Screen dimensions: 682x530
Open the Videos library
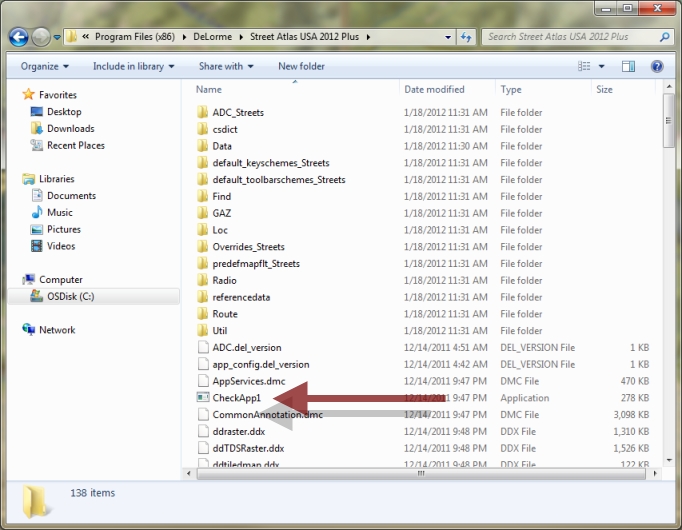point(61,246)
